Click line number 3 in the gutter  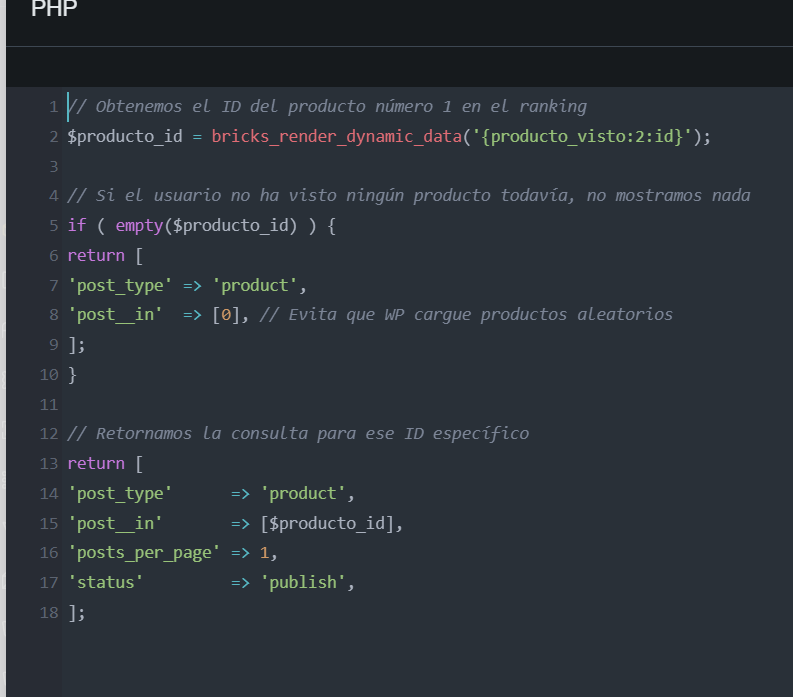pos(54,166)
